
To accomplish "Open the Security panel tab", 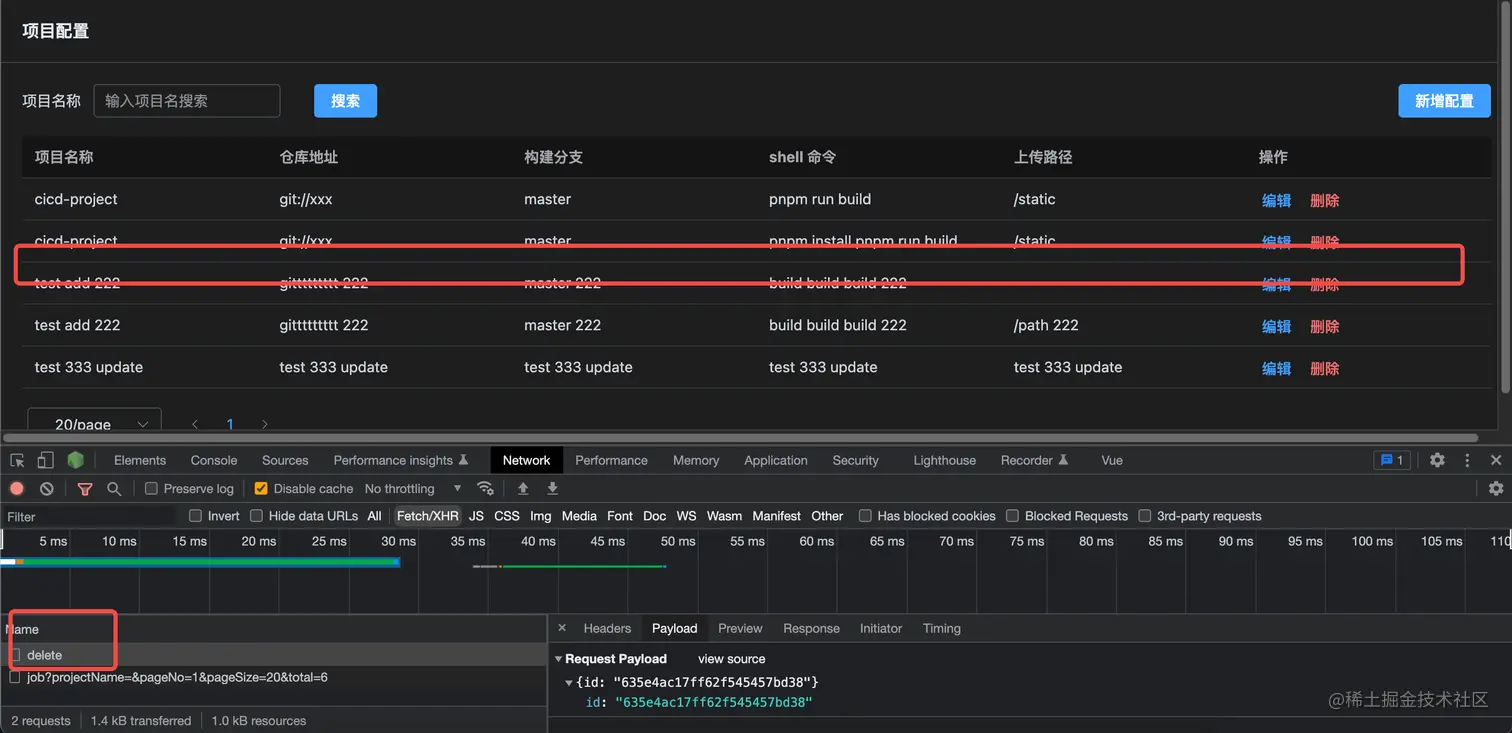I will tap(855, 460).
